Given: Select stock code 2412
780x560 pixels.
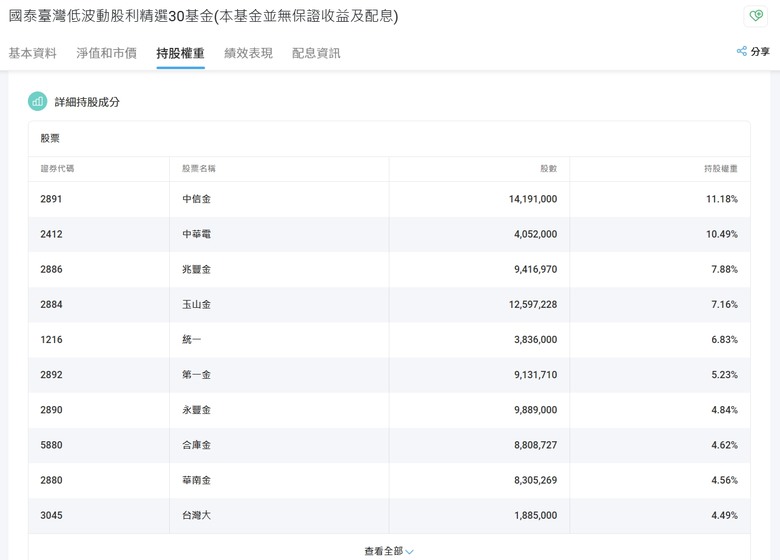Looking at the screenshot, I should coord(51,234).
